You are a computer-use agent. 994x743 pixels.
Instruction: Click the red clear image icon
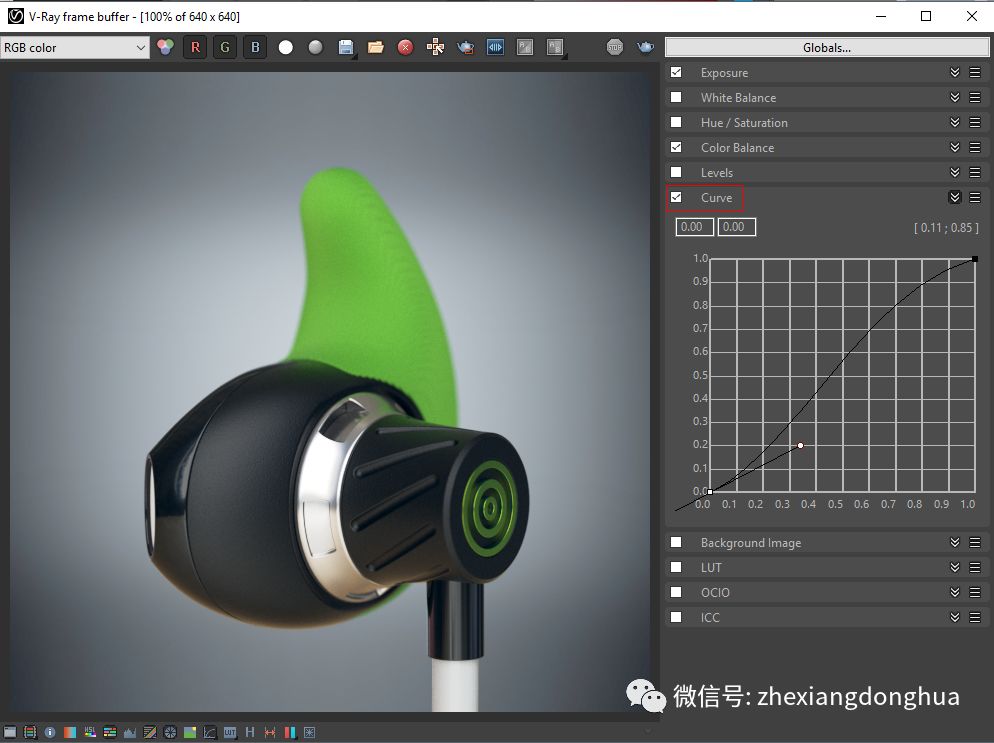(x=405, y=48)
